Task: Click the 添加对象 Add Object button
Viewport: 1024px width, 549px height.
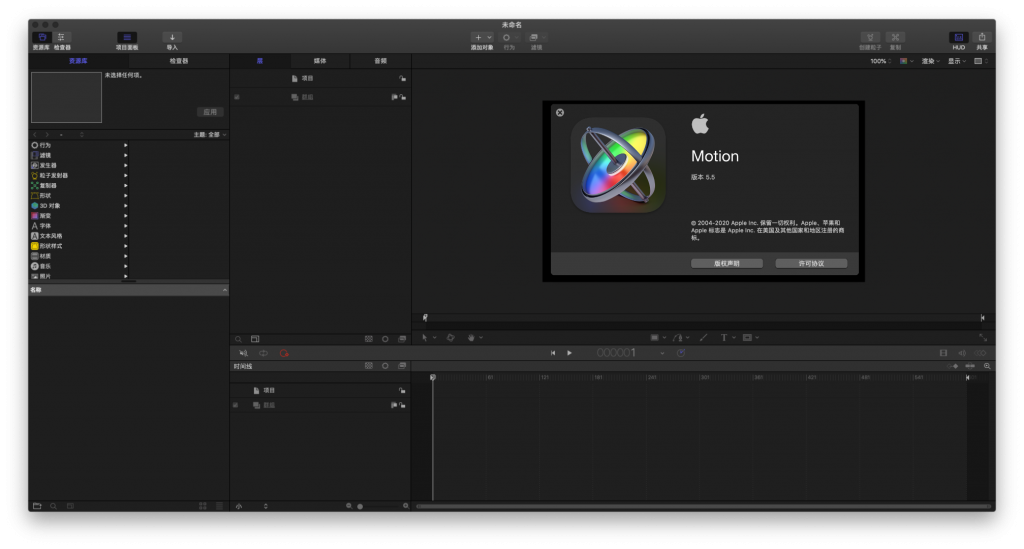Action: pos(482,38)
